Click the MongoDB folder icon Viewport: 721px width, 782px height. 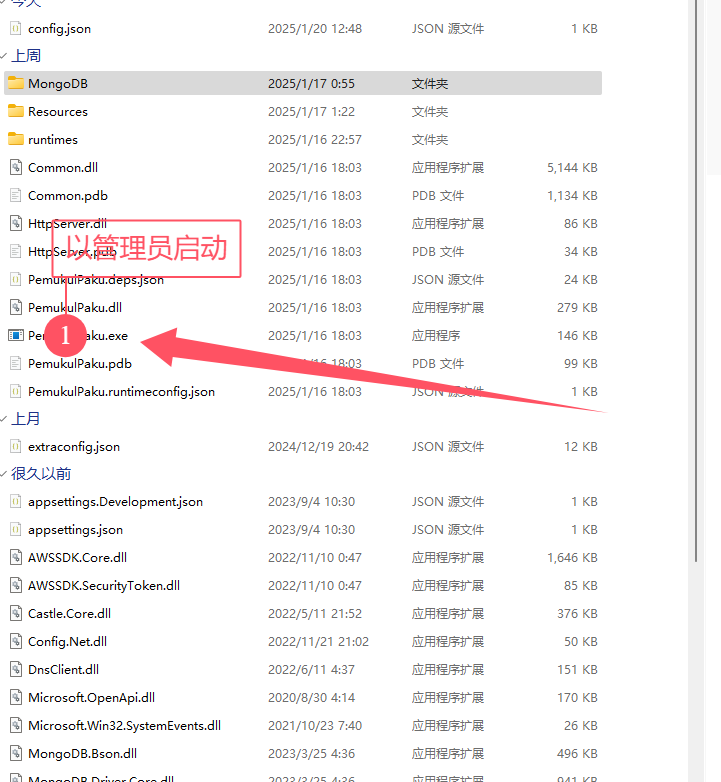tap(15, 83)
